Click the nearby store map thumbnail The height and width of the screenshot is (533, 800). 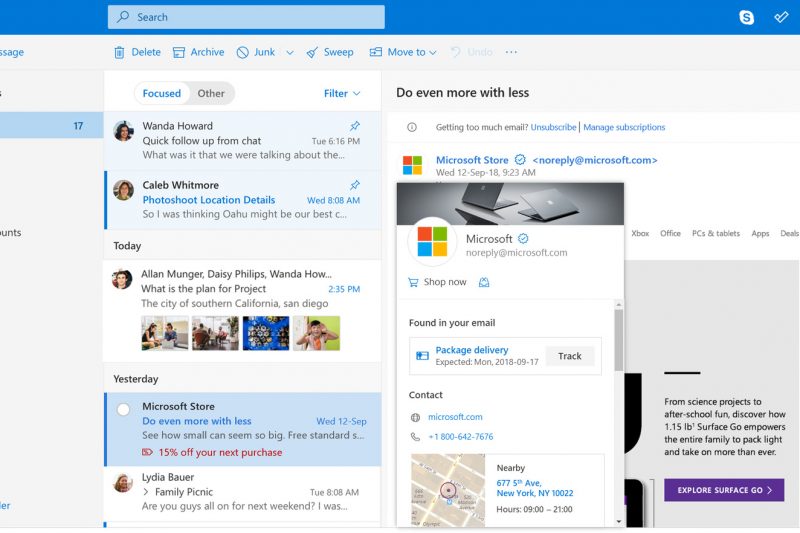(x=448, y=490)
